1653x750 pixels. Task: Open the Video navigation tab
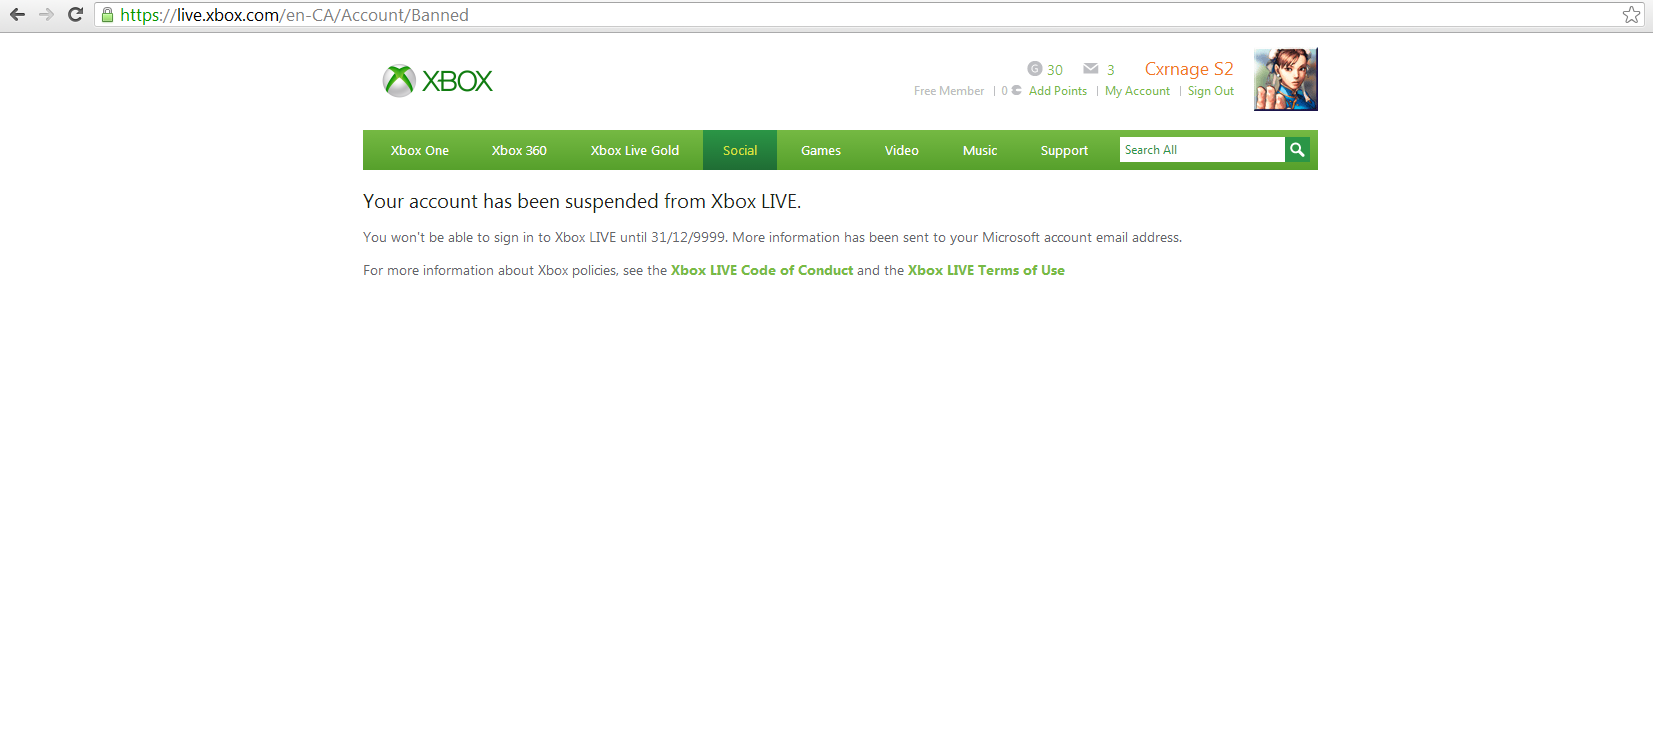tap(902, 151)
